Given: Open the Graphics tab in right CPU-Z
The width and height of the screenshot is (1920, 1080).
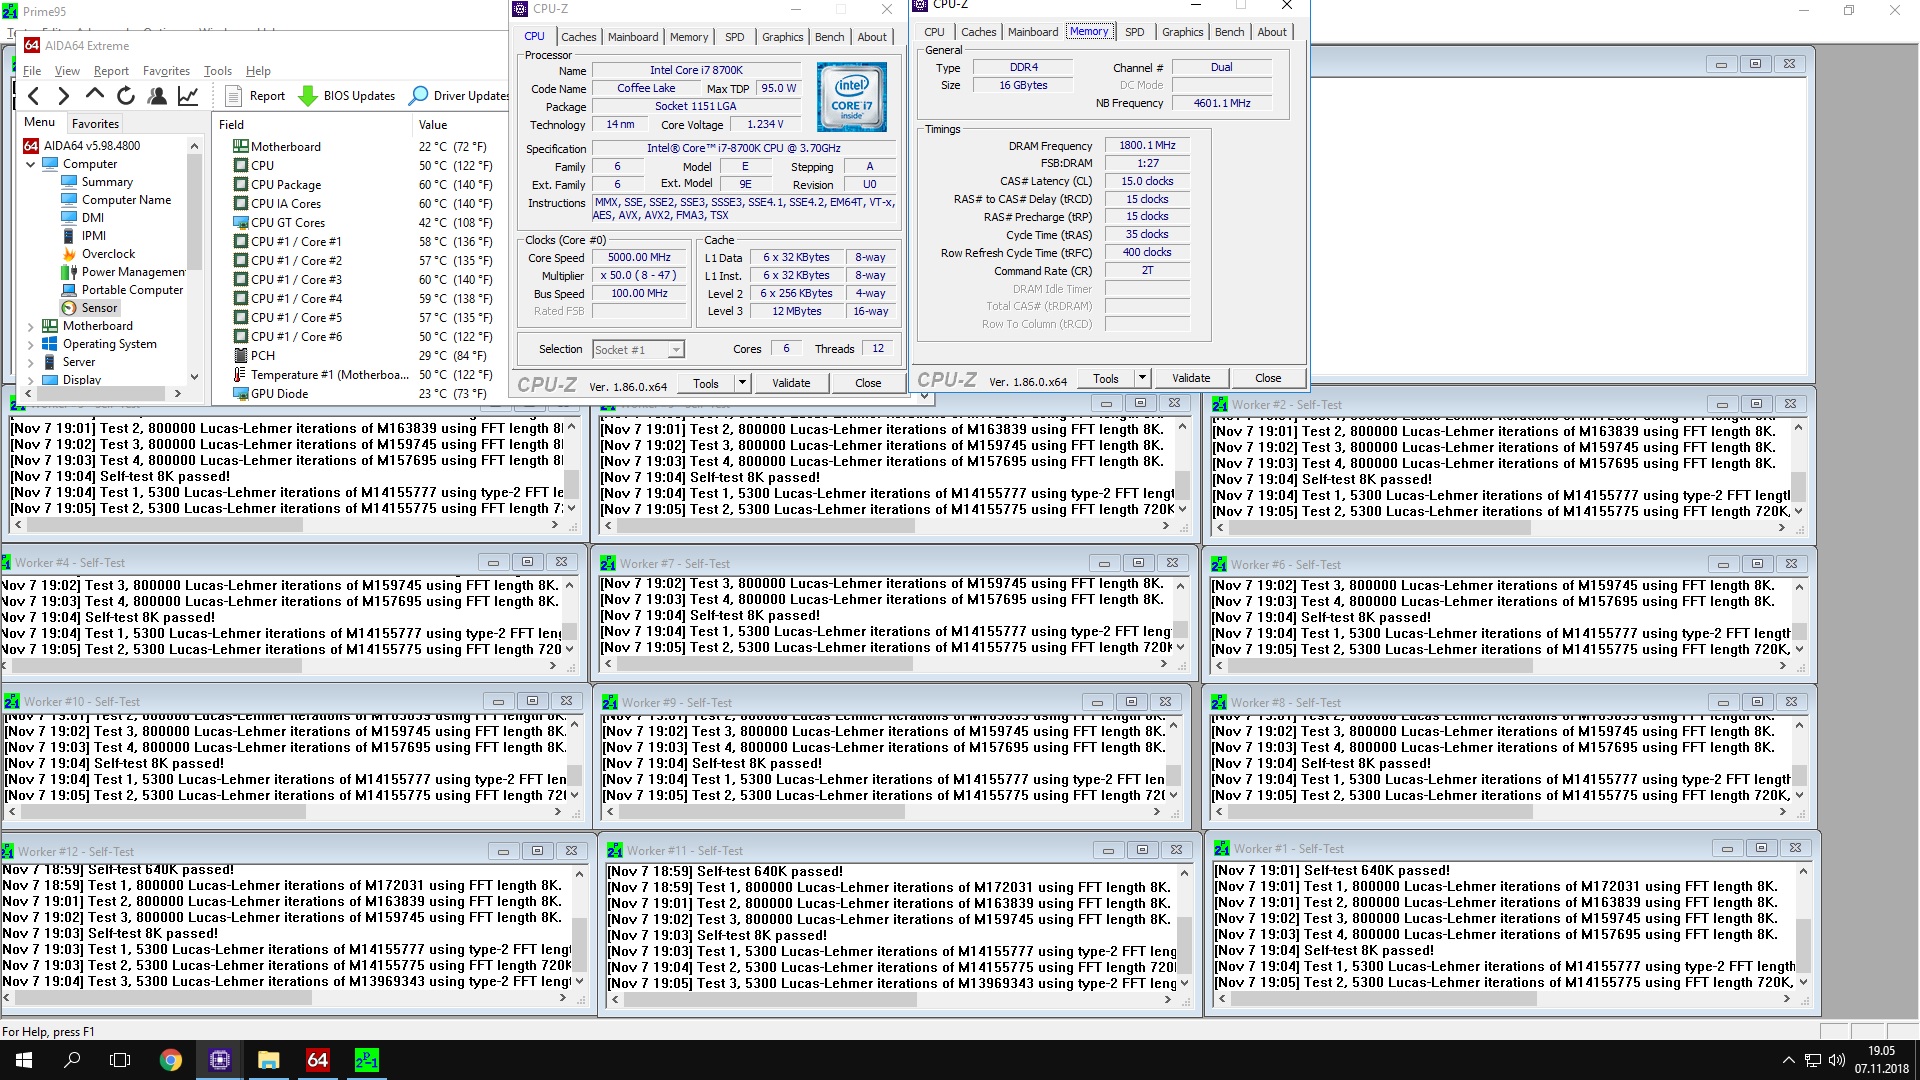Looking at the screenshot, I should [x=1182, y=32].
